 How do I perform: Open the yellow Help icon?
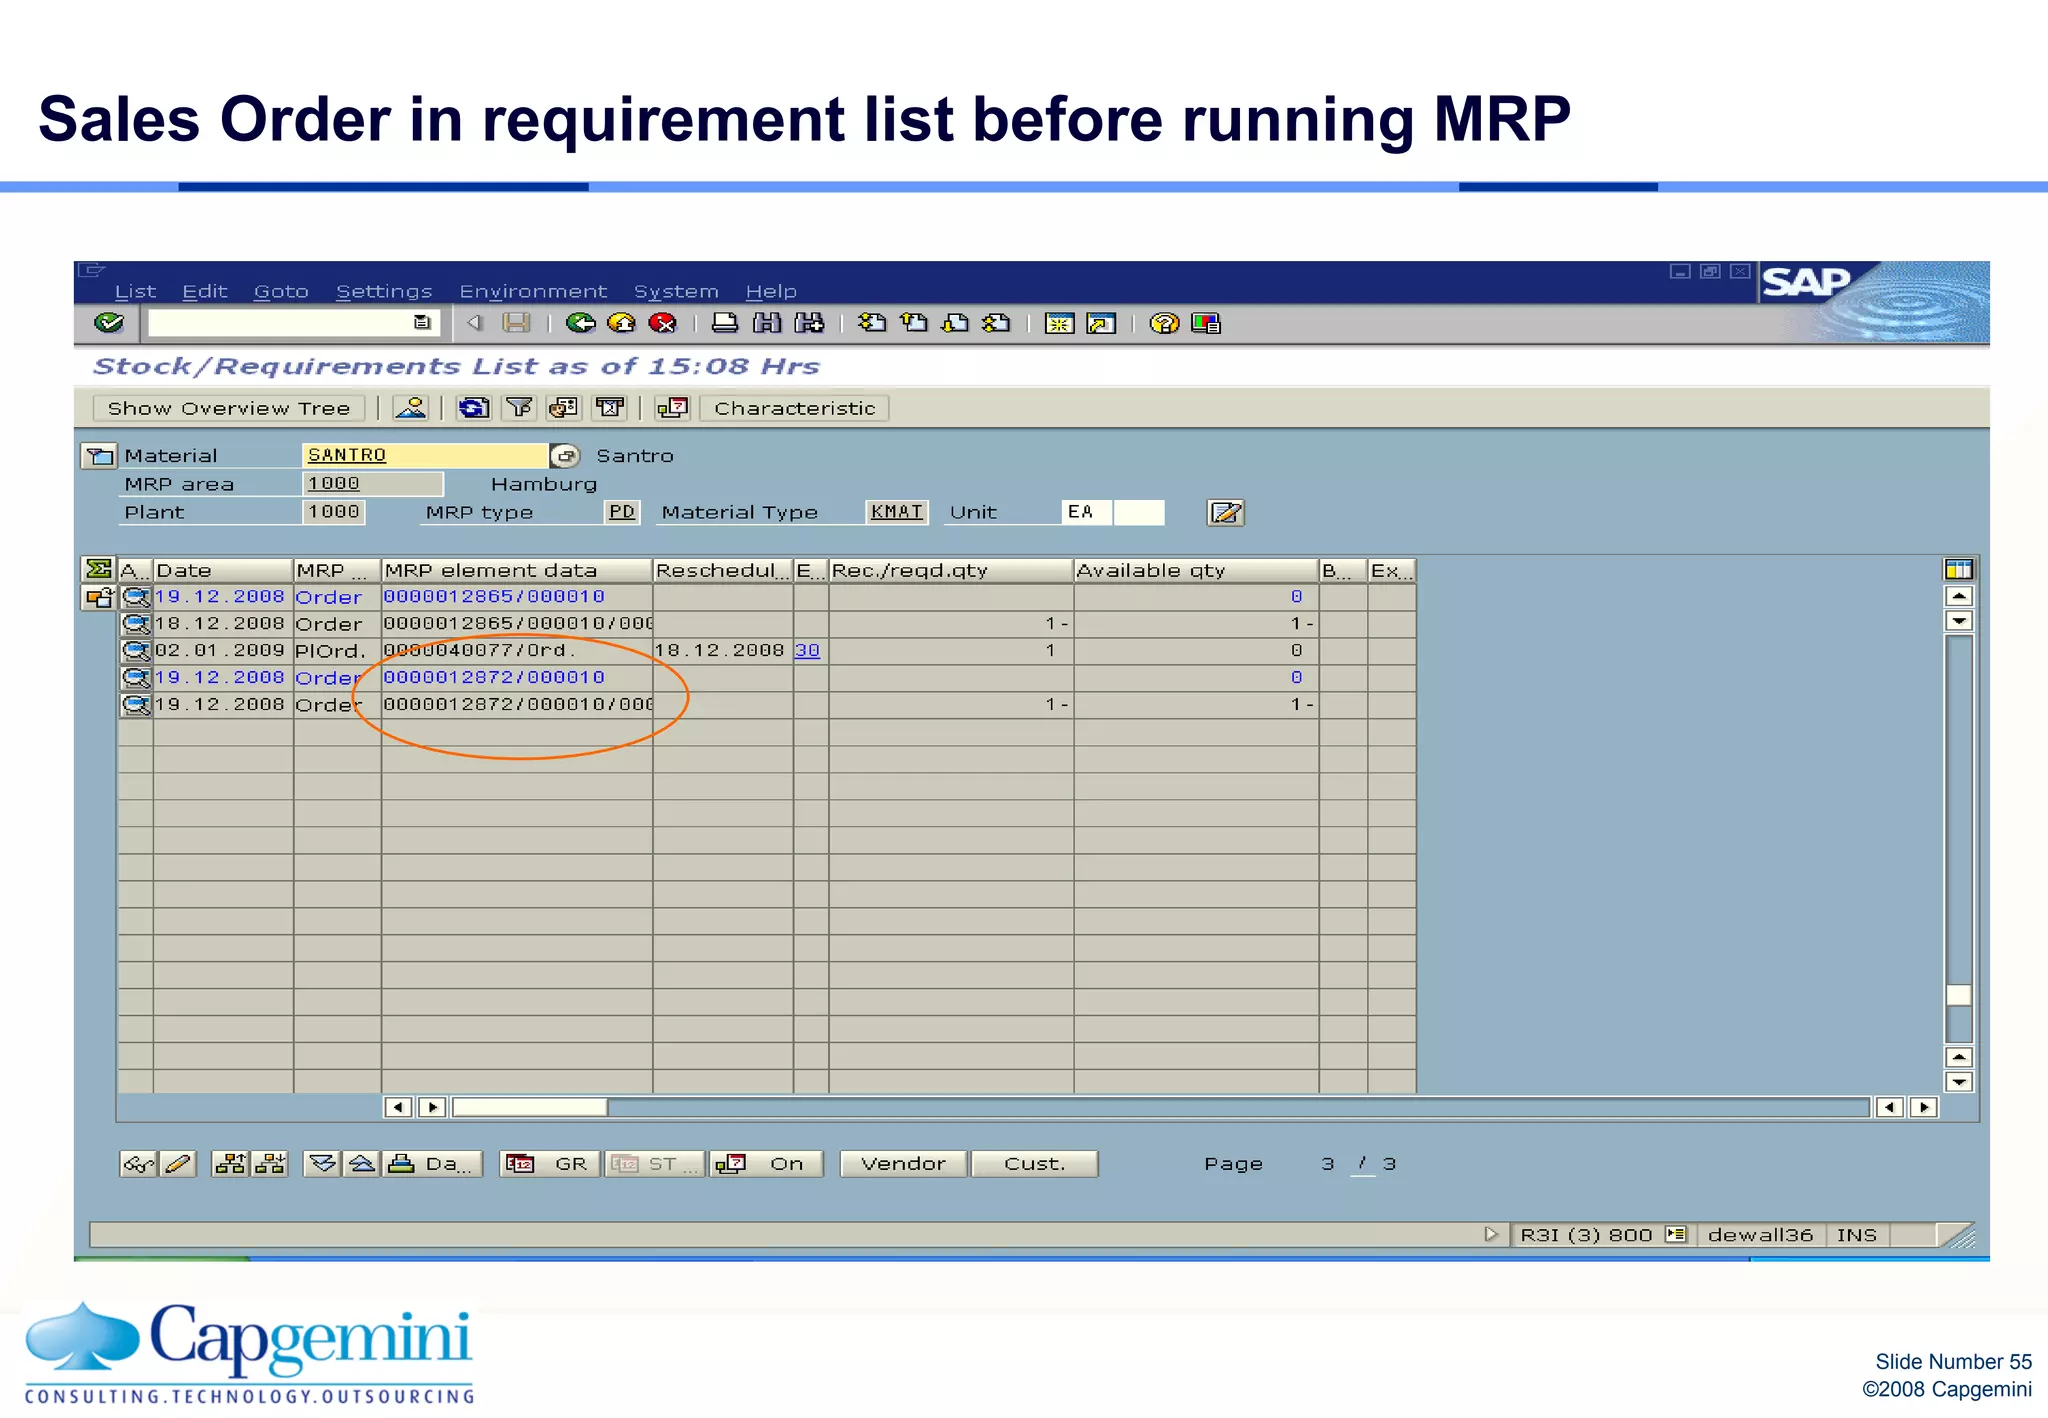(1164, 323)
